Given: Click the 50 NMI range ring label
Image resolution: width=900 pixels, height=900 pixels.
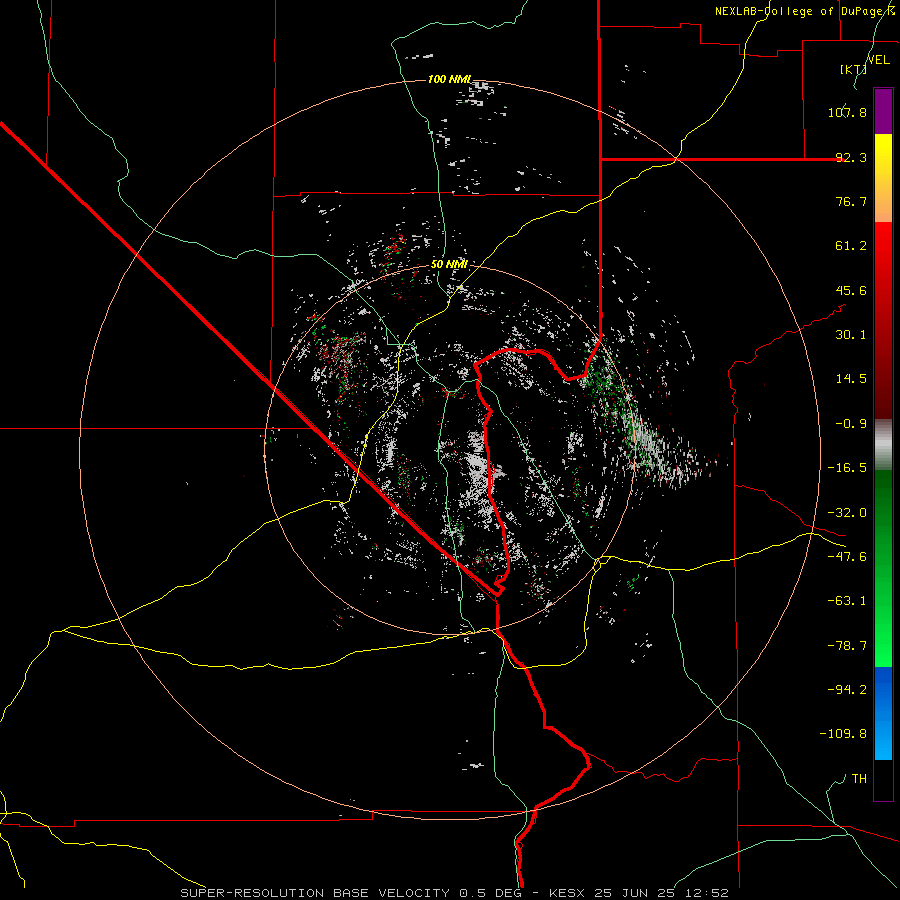Looking at the screenshot, I should 449,265.
